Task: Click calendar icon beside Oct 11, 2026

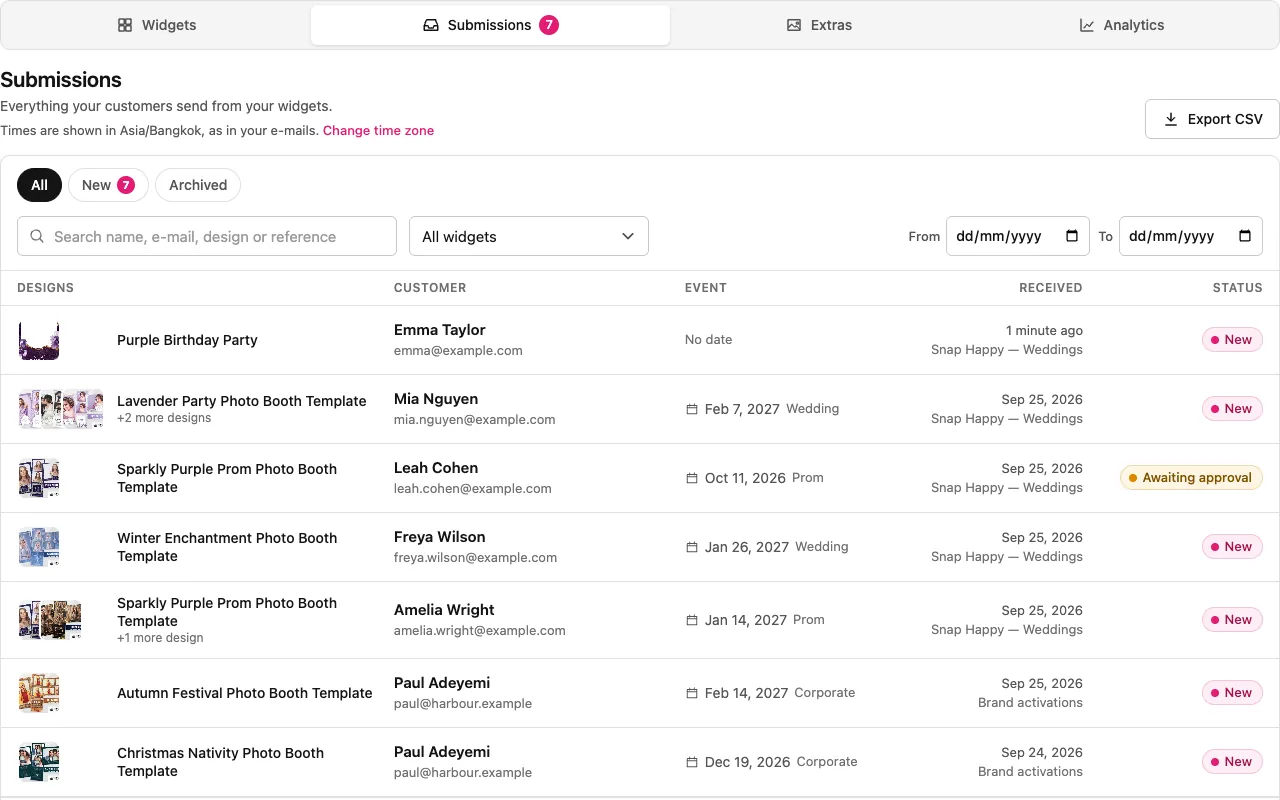Action: pyautogui.click(x=691, y=478)
